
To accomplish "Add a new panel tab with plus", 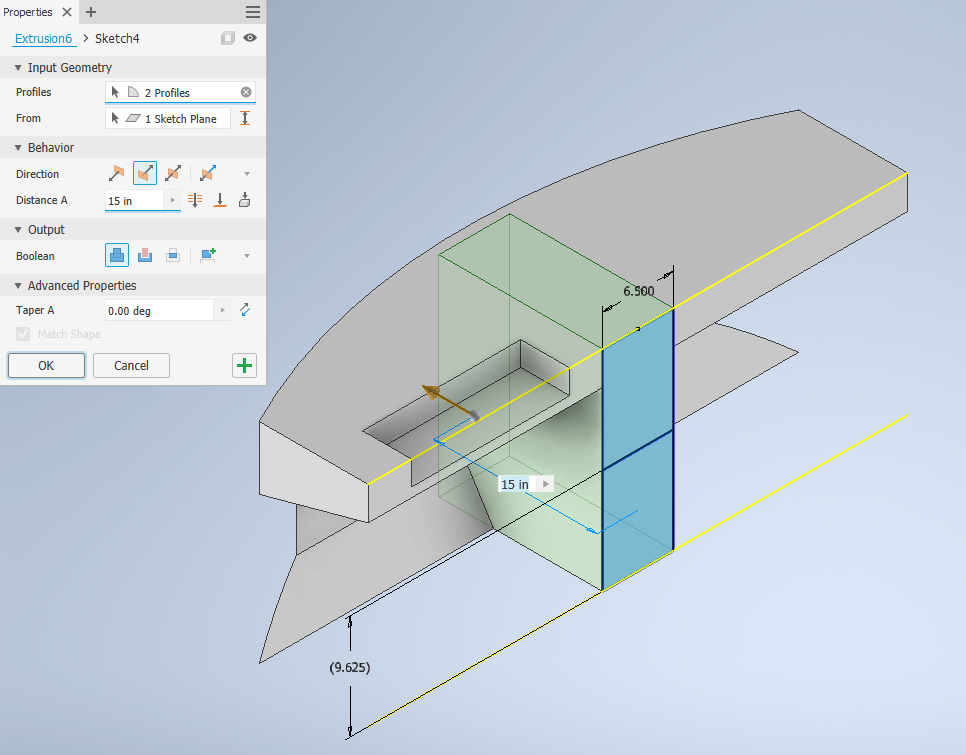I will pyautogui.click(x=91, y=12).
